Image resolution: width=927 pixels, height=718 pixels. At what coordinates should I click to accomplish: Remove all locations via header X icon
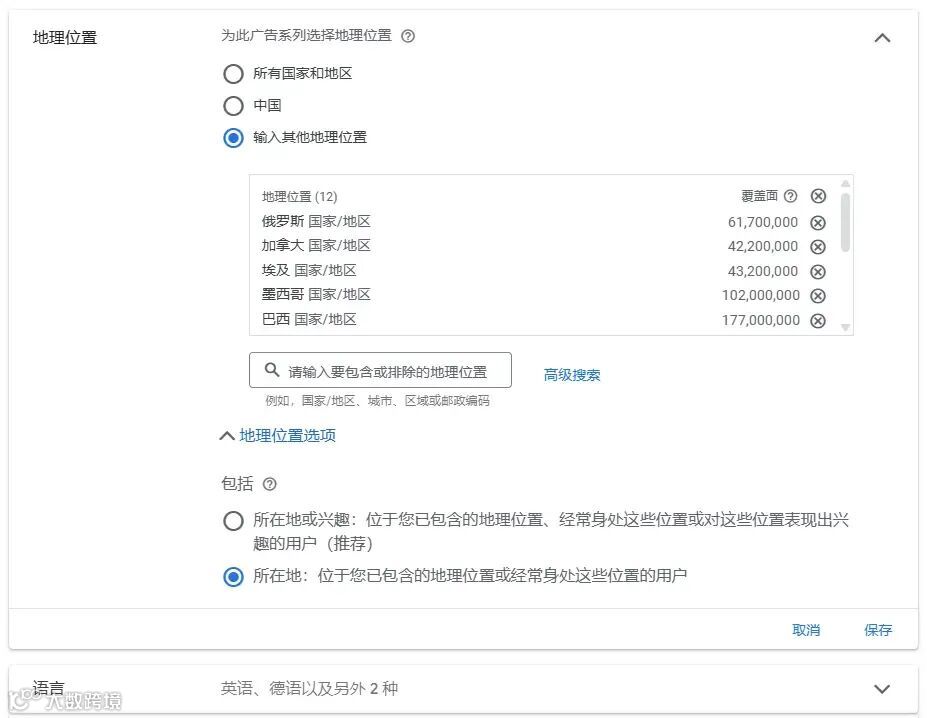tap(818, 196)
